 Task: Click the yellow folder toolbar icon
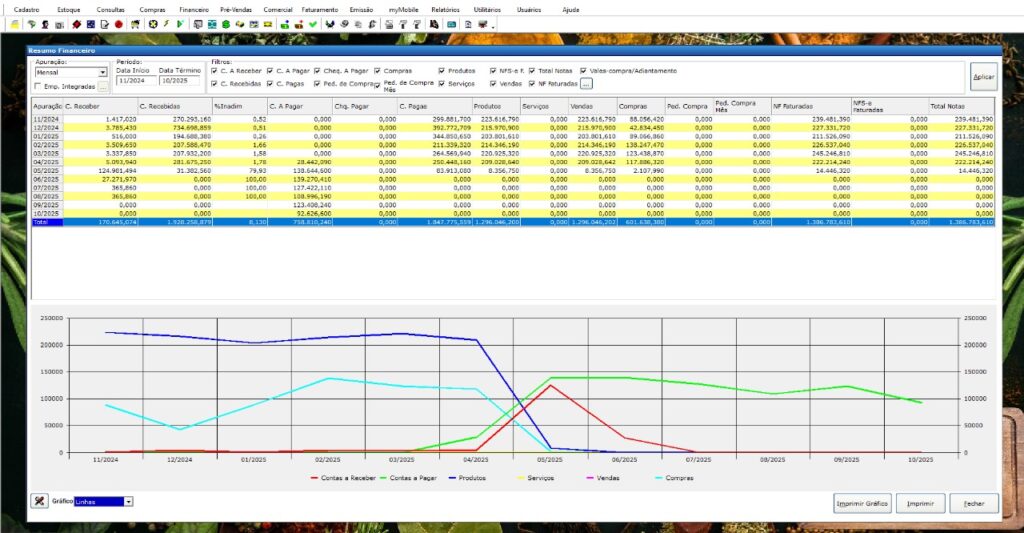click(14, 23)
